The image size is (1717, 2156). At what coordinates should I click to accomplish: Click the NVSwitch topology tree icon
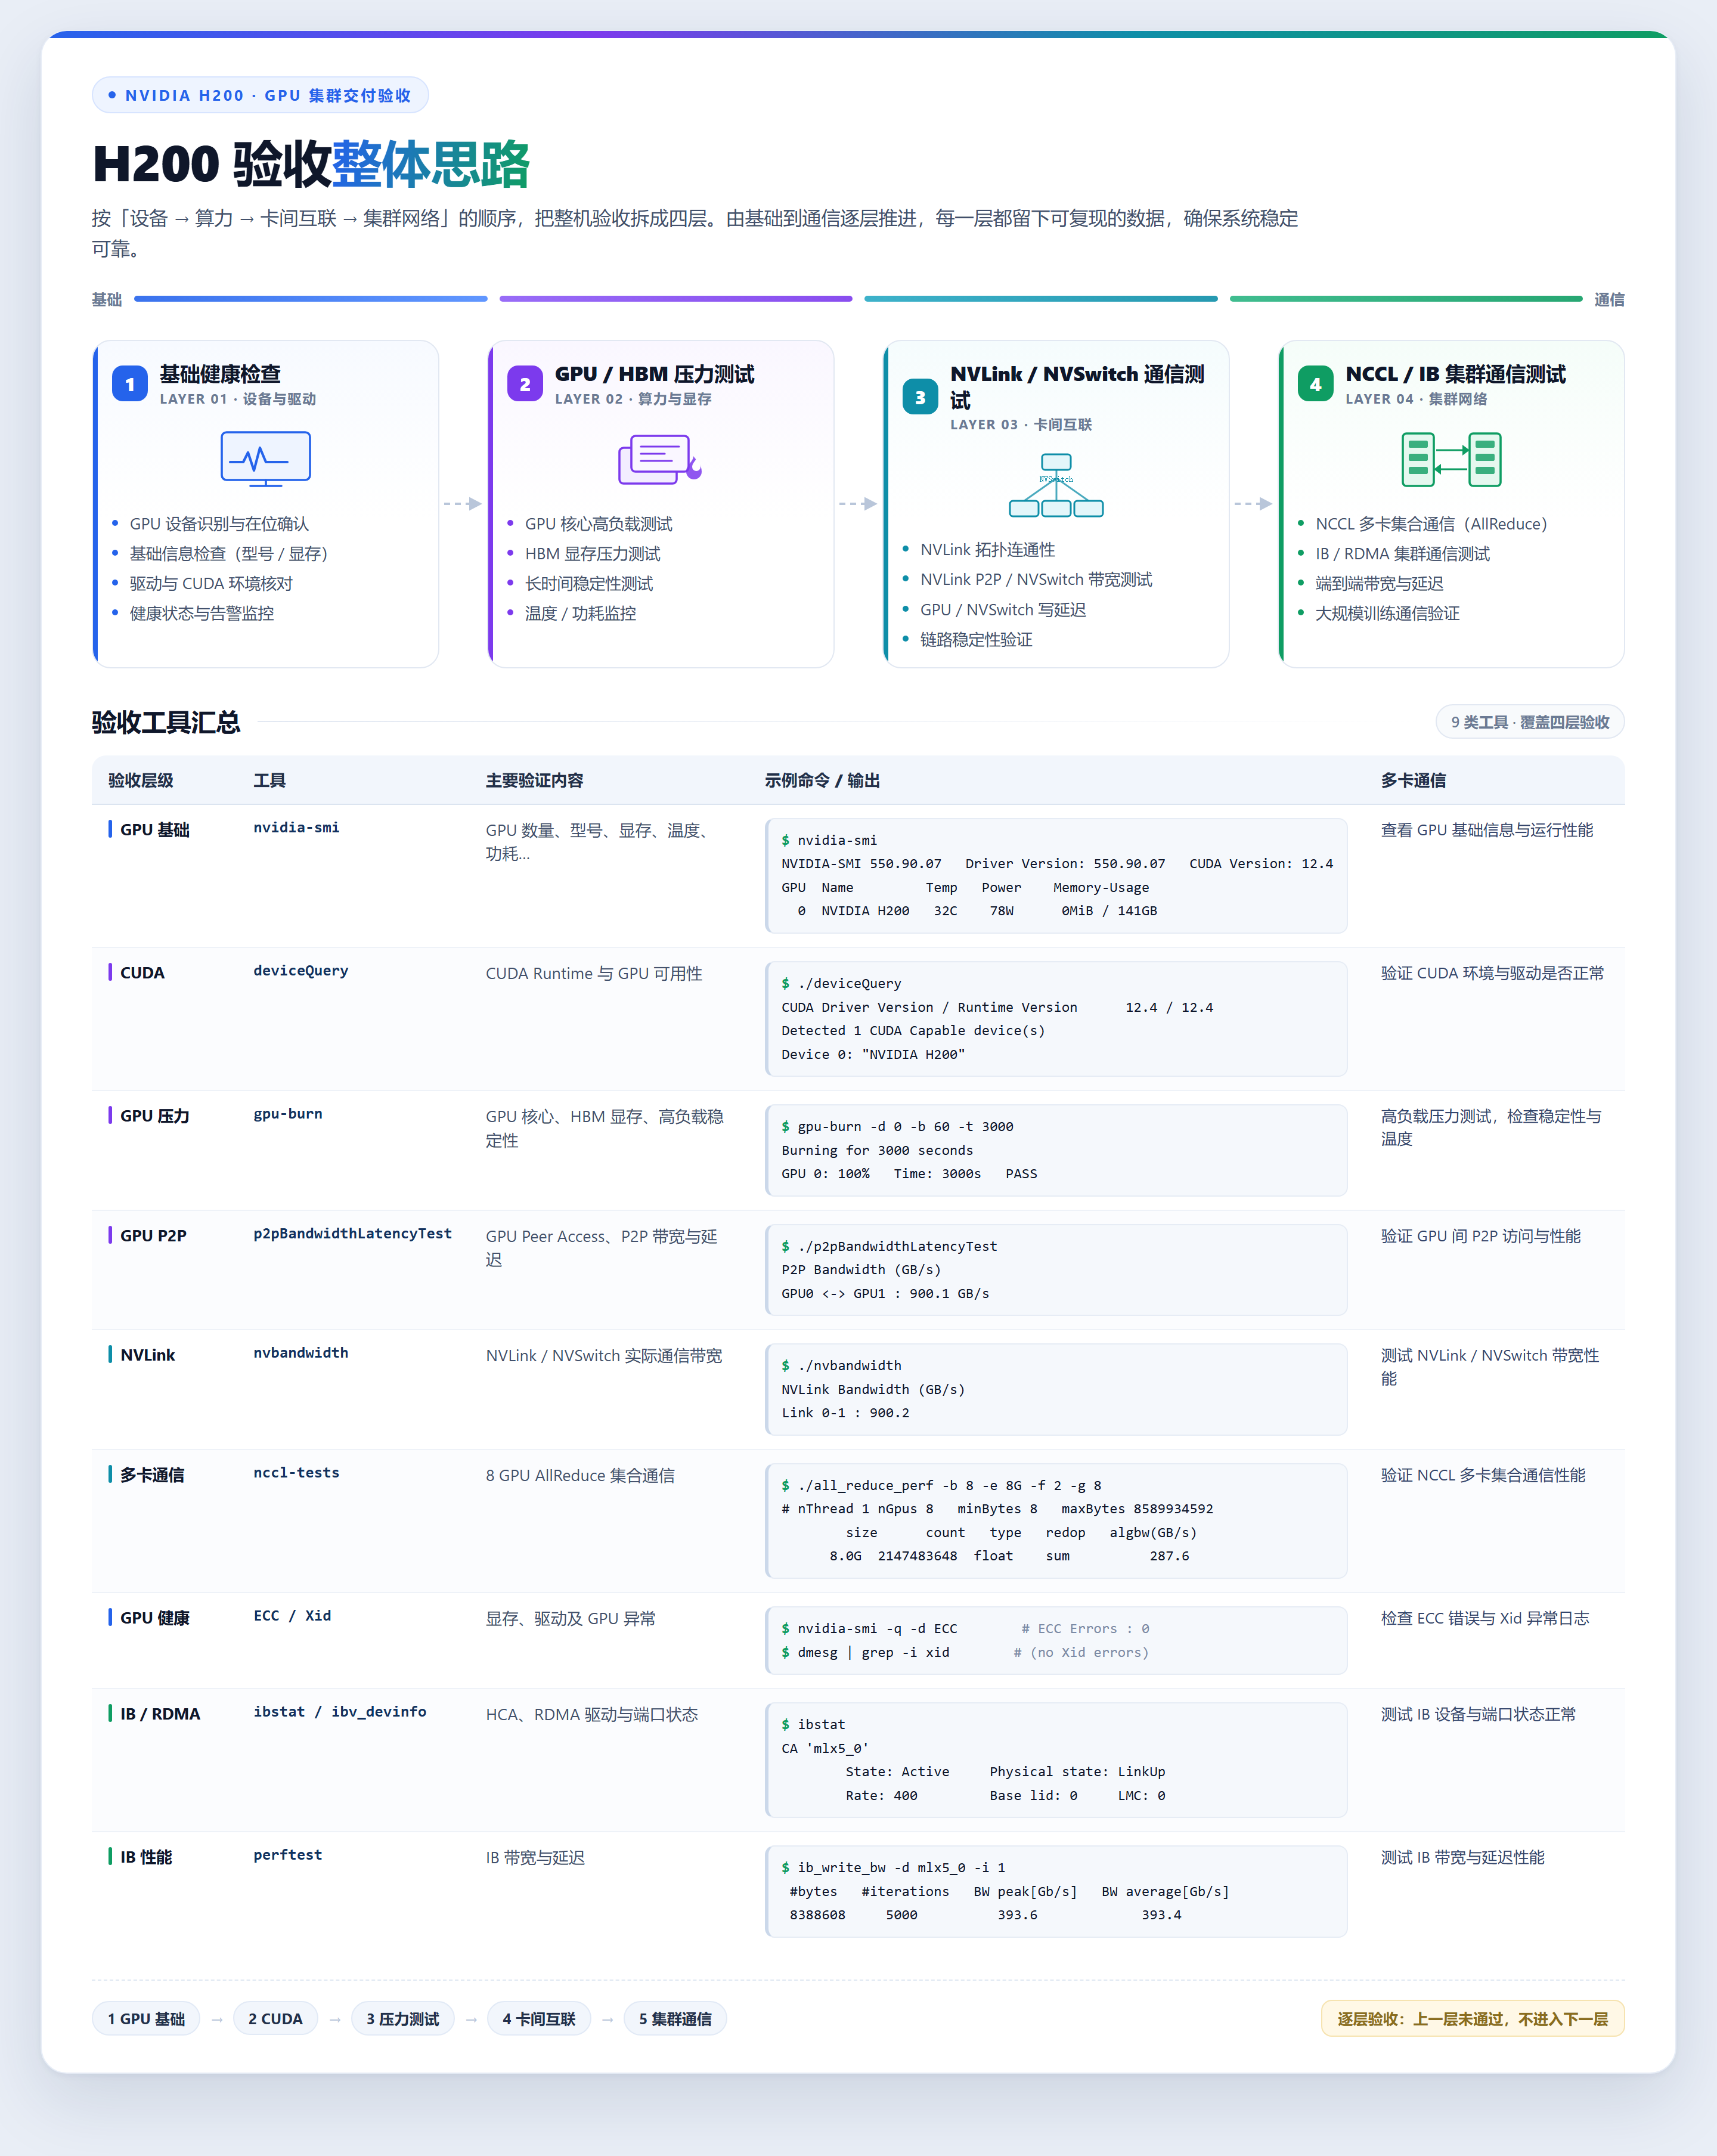point(1056,485)
